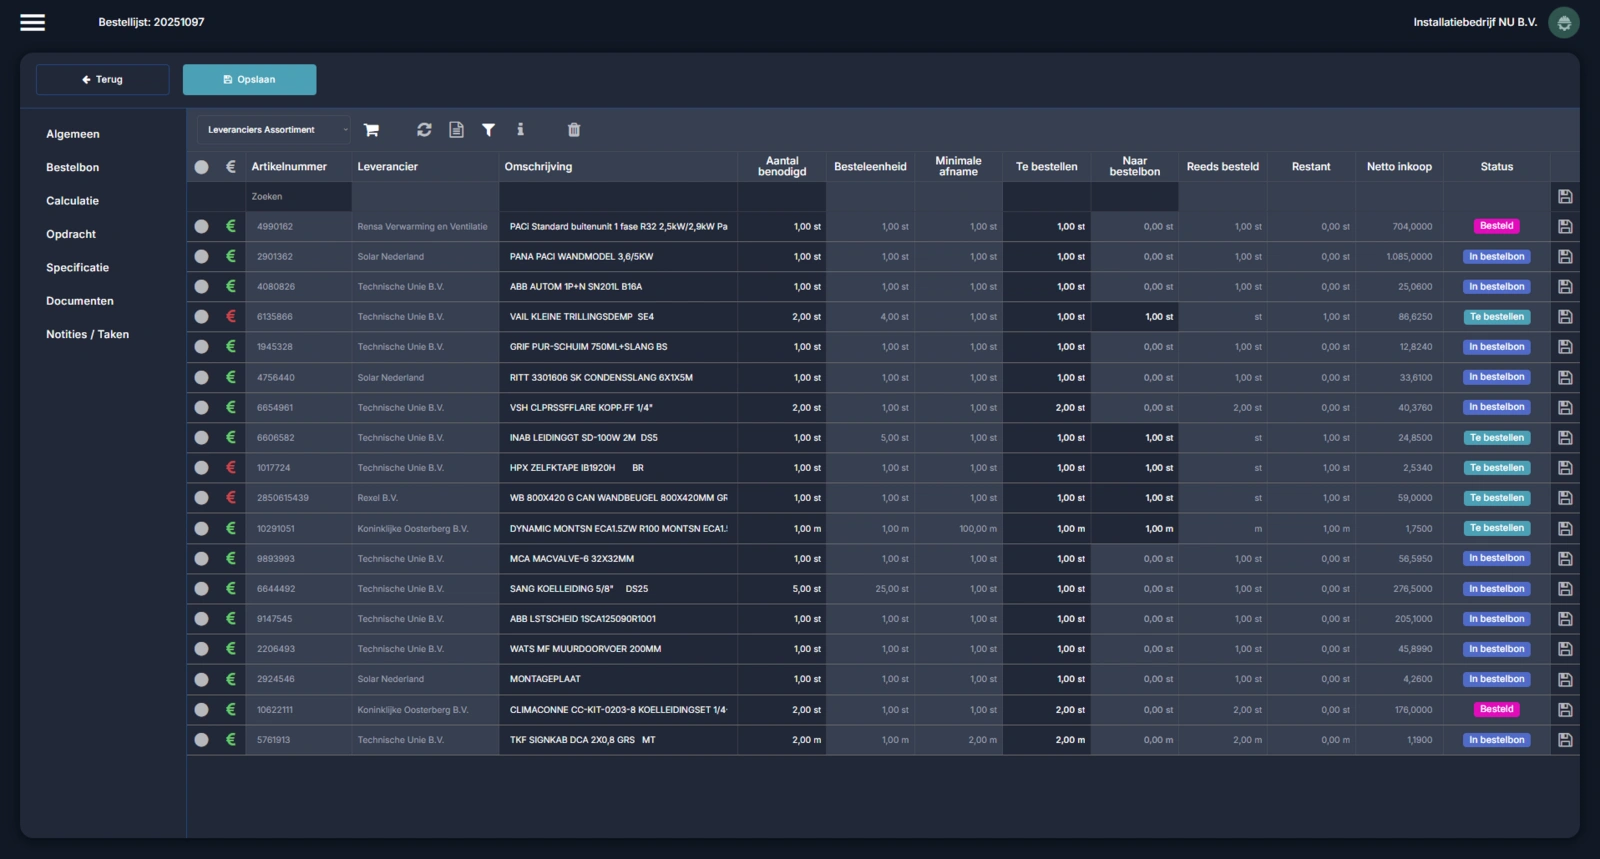Sort by the Artikelnummer column header

pos(289,167)
